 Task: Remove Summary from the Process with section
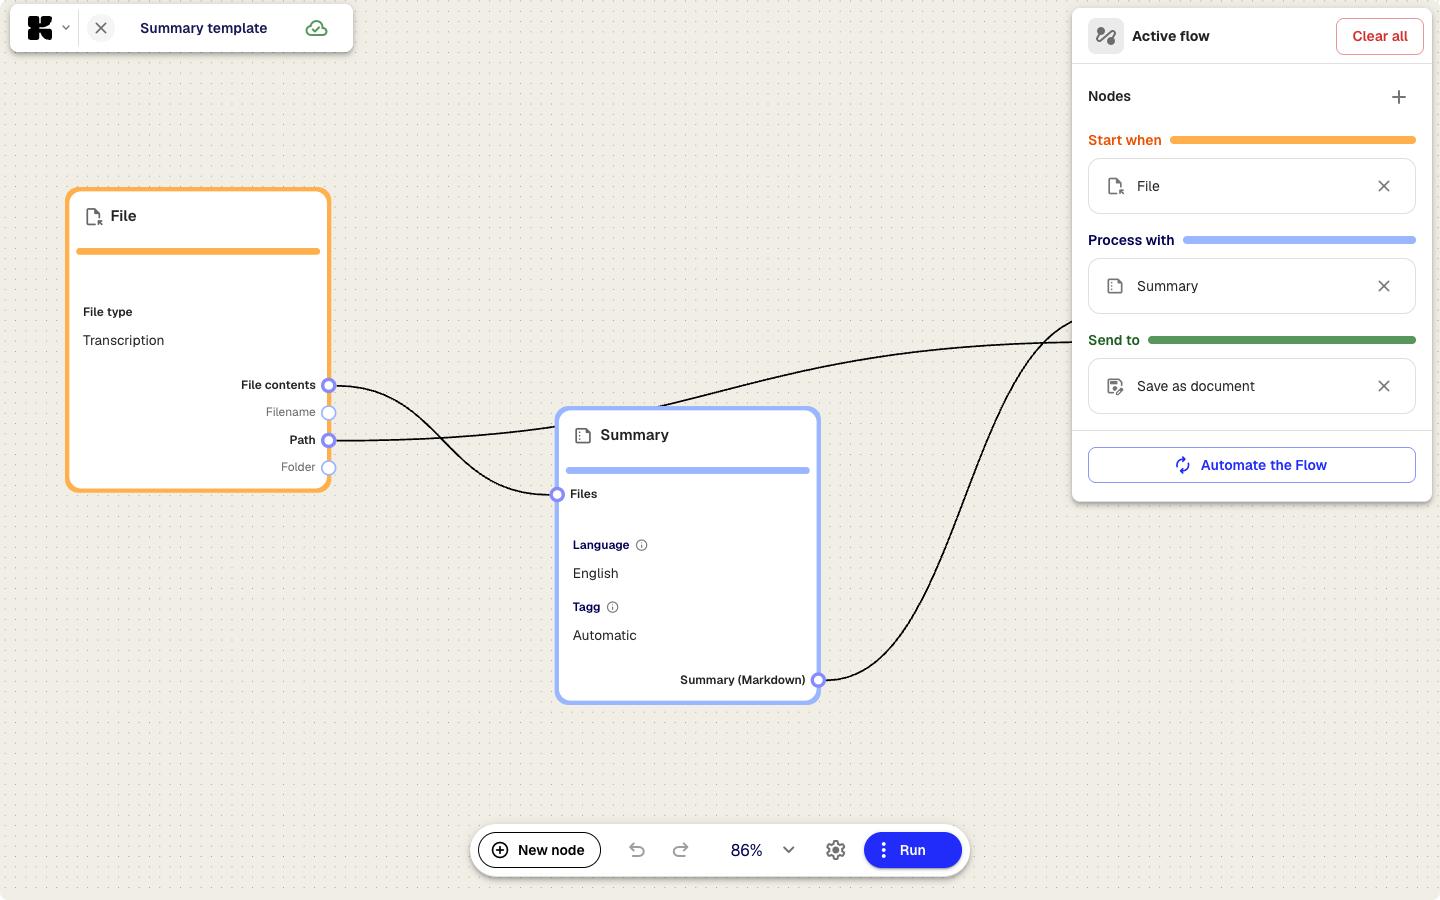pos(1384,286)
